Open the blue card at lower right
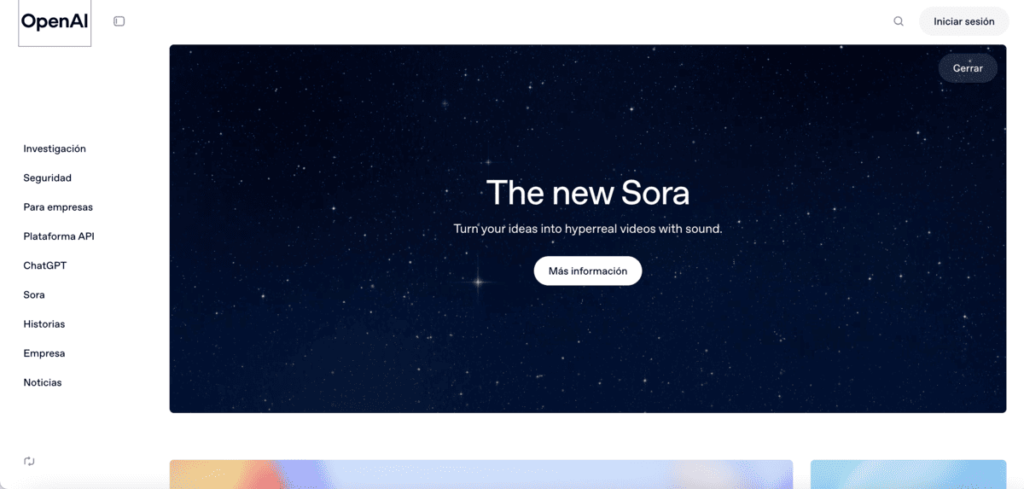Image resolution: width=1024 pixels, height=489 pixels. (908, 474)
